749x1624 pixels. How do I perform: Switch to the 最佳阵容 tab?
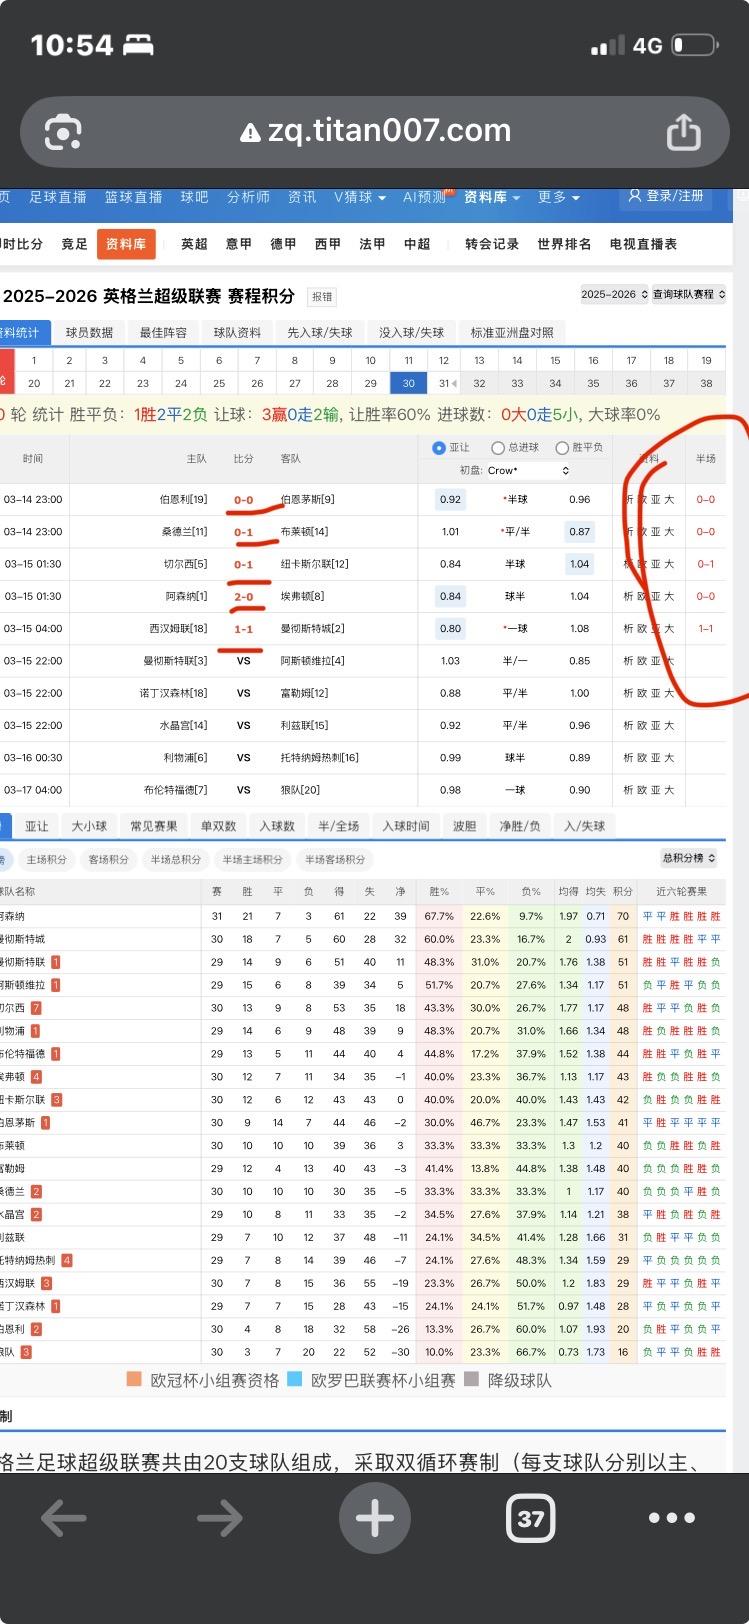pyautogui.click(x=163, y=333)
